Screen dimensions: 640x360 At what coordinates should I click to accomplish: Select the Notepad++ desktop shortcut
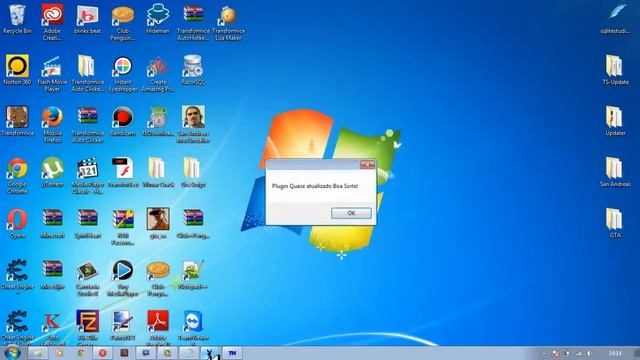click(193, 275)
